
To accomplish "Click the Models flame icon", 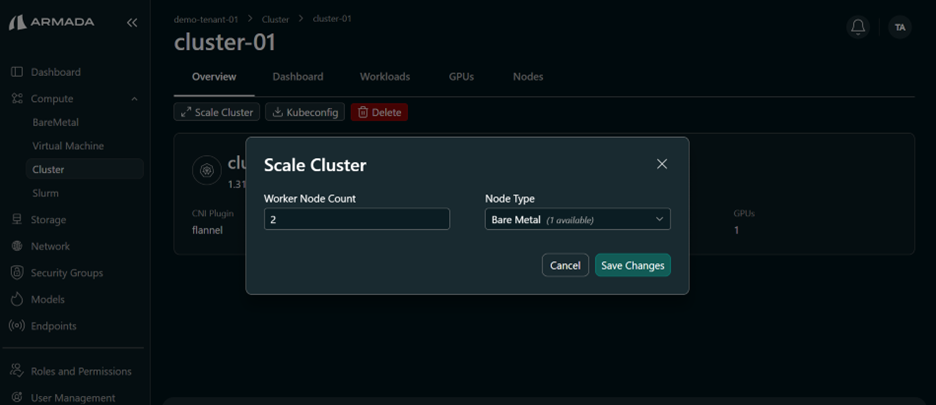I will tap(17, 299).
